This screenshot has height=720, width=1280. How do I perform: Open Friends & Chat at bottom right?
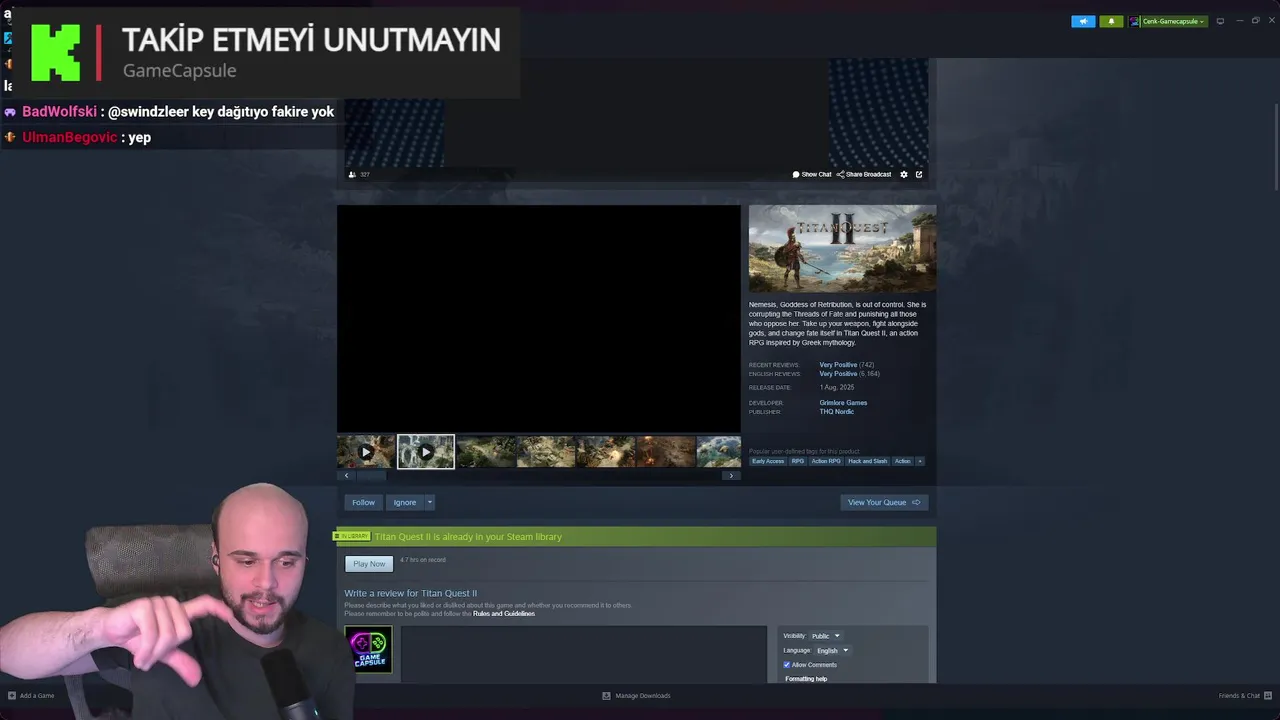[x=1244, y=696]
